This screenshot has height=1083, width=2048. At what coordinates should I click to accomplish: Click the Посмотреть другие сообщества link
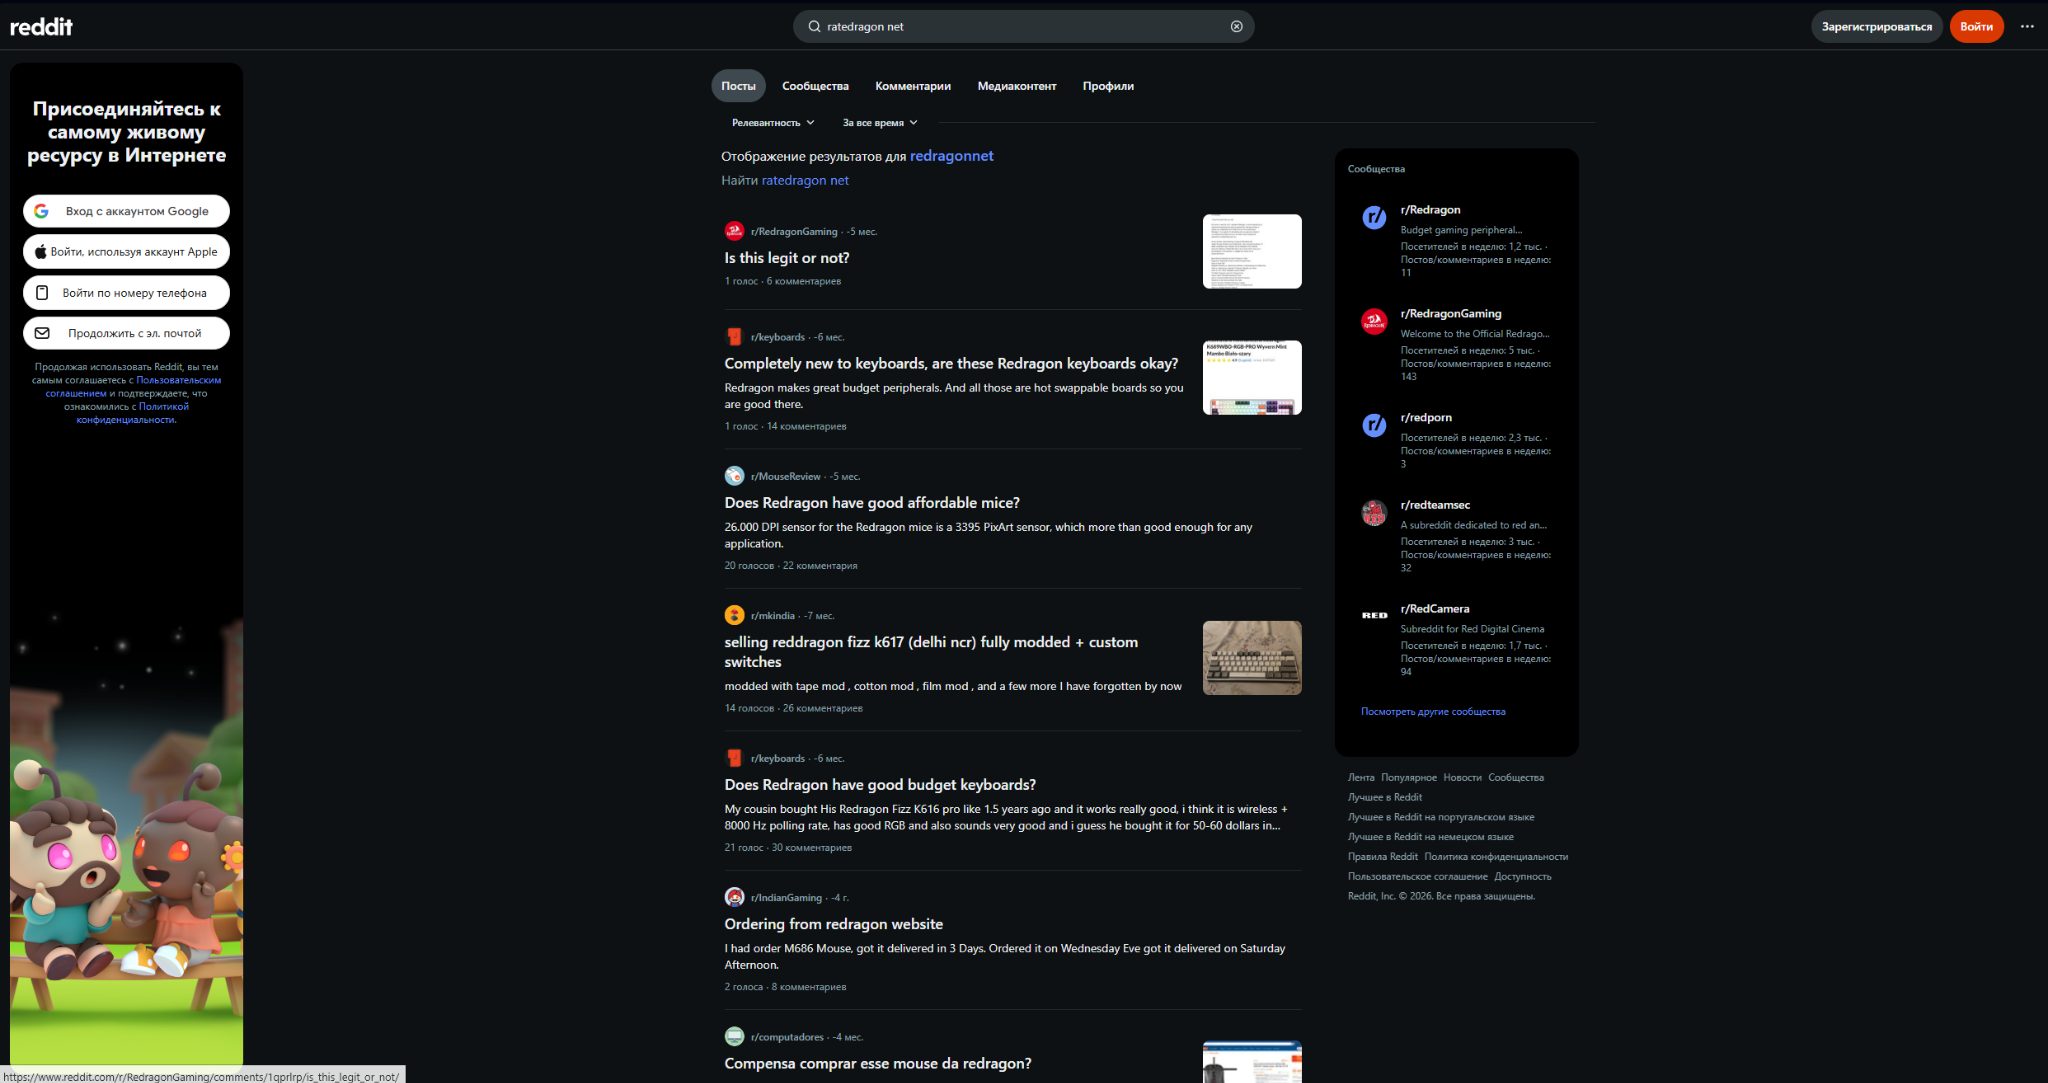[1432, 712]
